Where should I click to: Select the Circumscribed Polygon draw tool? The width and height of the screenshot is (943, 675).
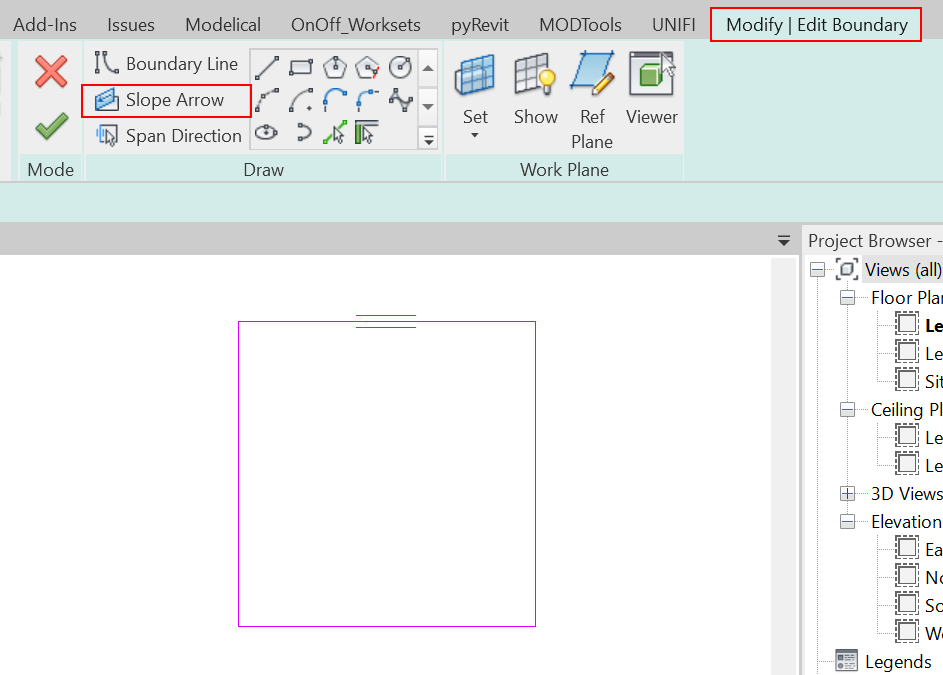(367, 67)
